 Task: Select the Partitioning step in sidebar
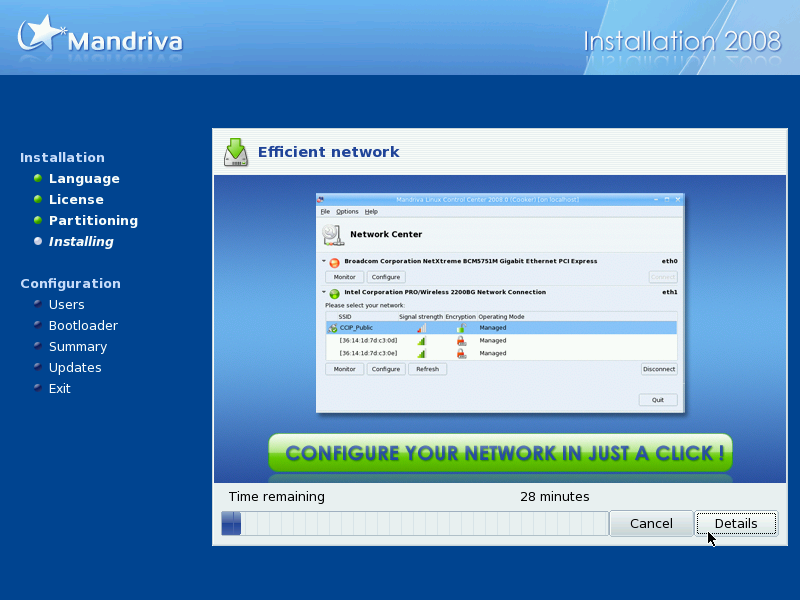click(93, 220)
